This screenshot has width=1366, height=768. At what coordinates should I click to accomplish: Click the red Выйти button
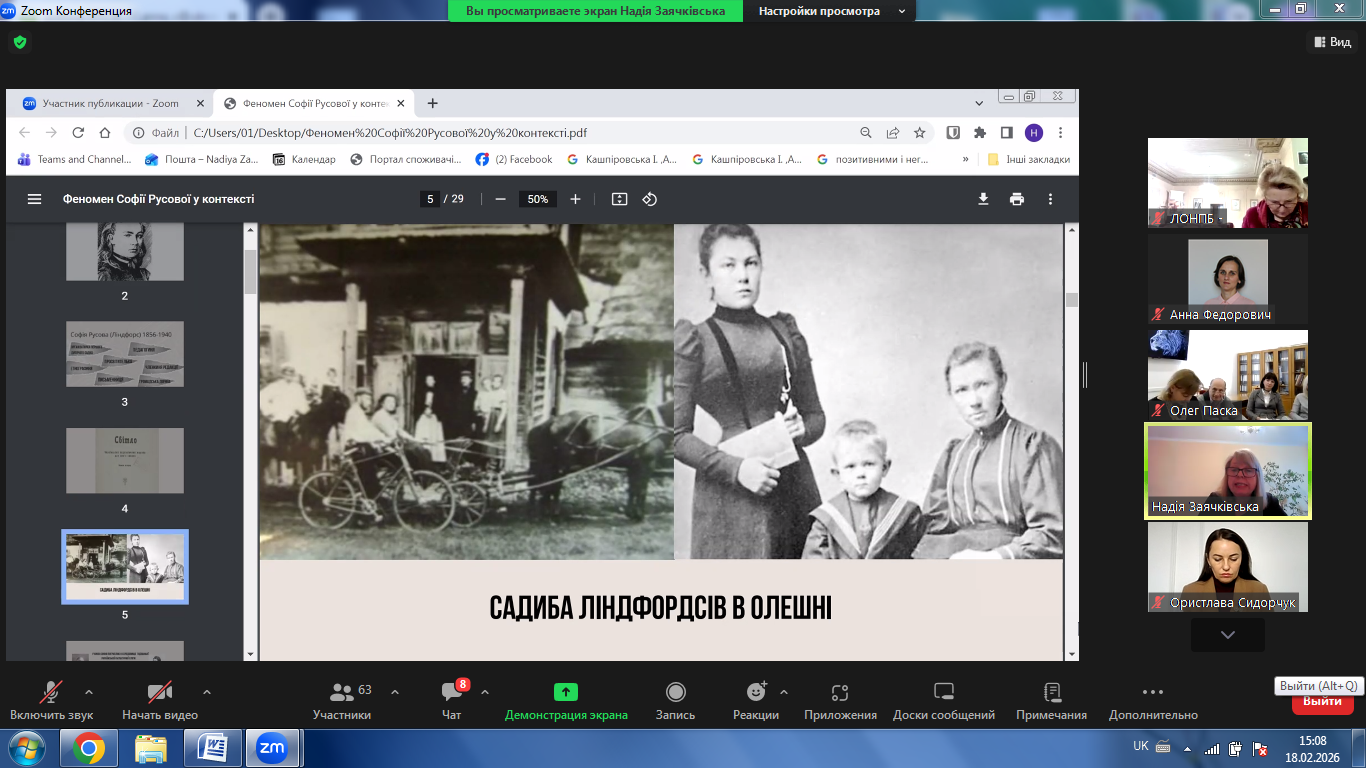[x=1322, y=702]
